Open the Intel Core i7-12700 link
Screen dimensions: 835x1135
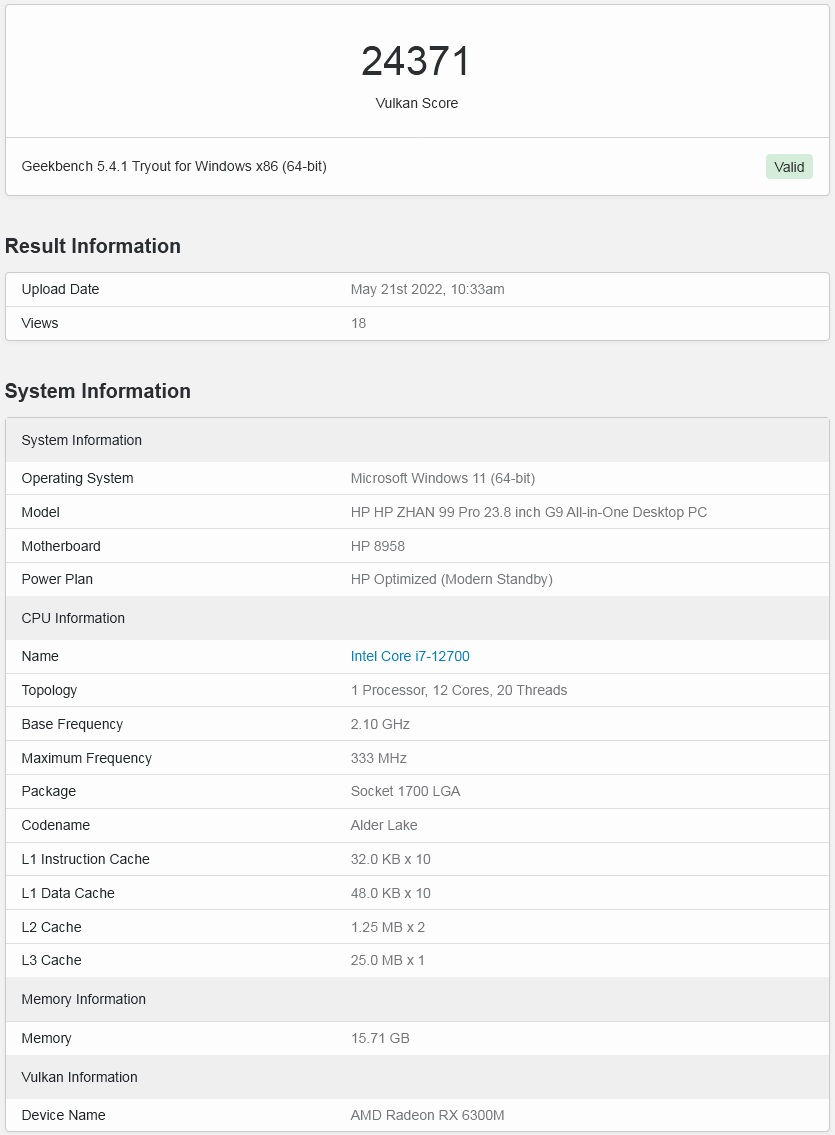410,657
